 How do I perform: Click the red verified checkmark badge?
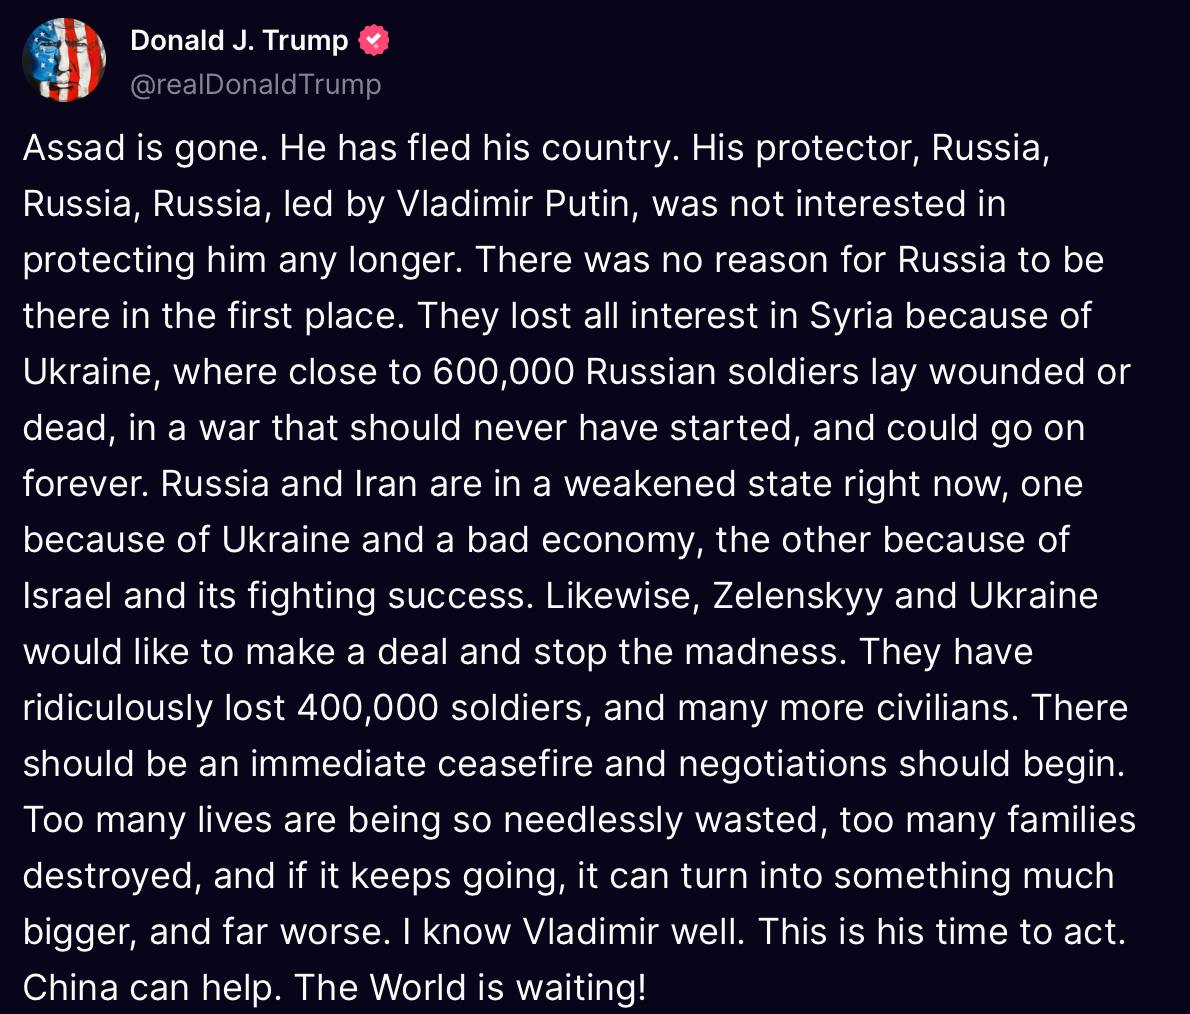coord(374,40)
